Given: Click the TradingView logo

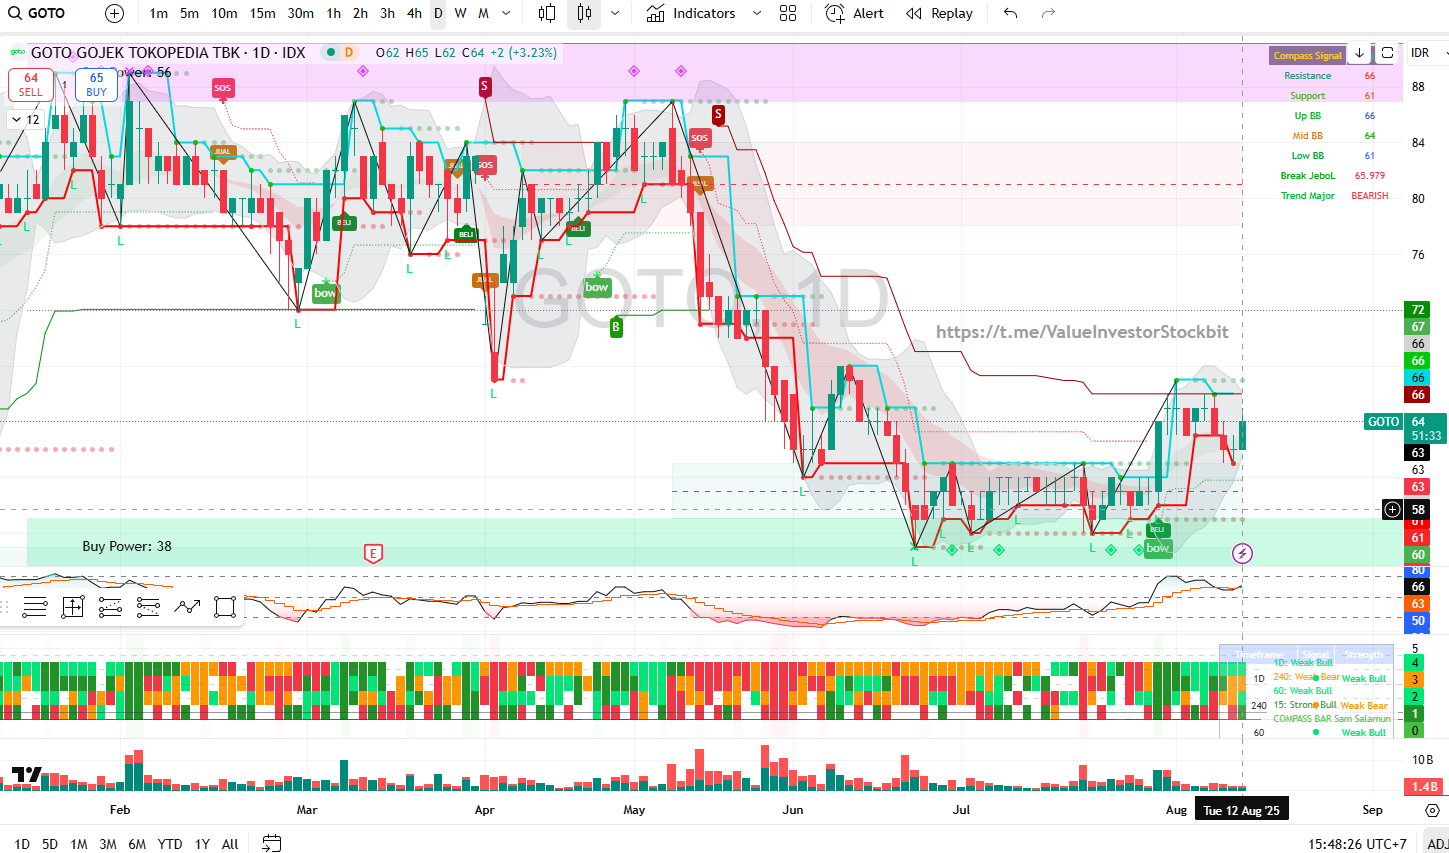Looking at the screenshot, I should (27, 774).
